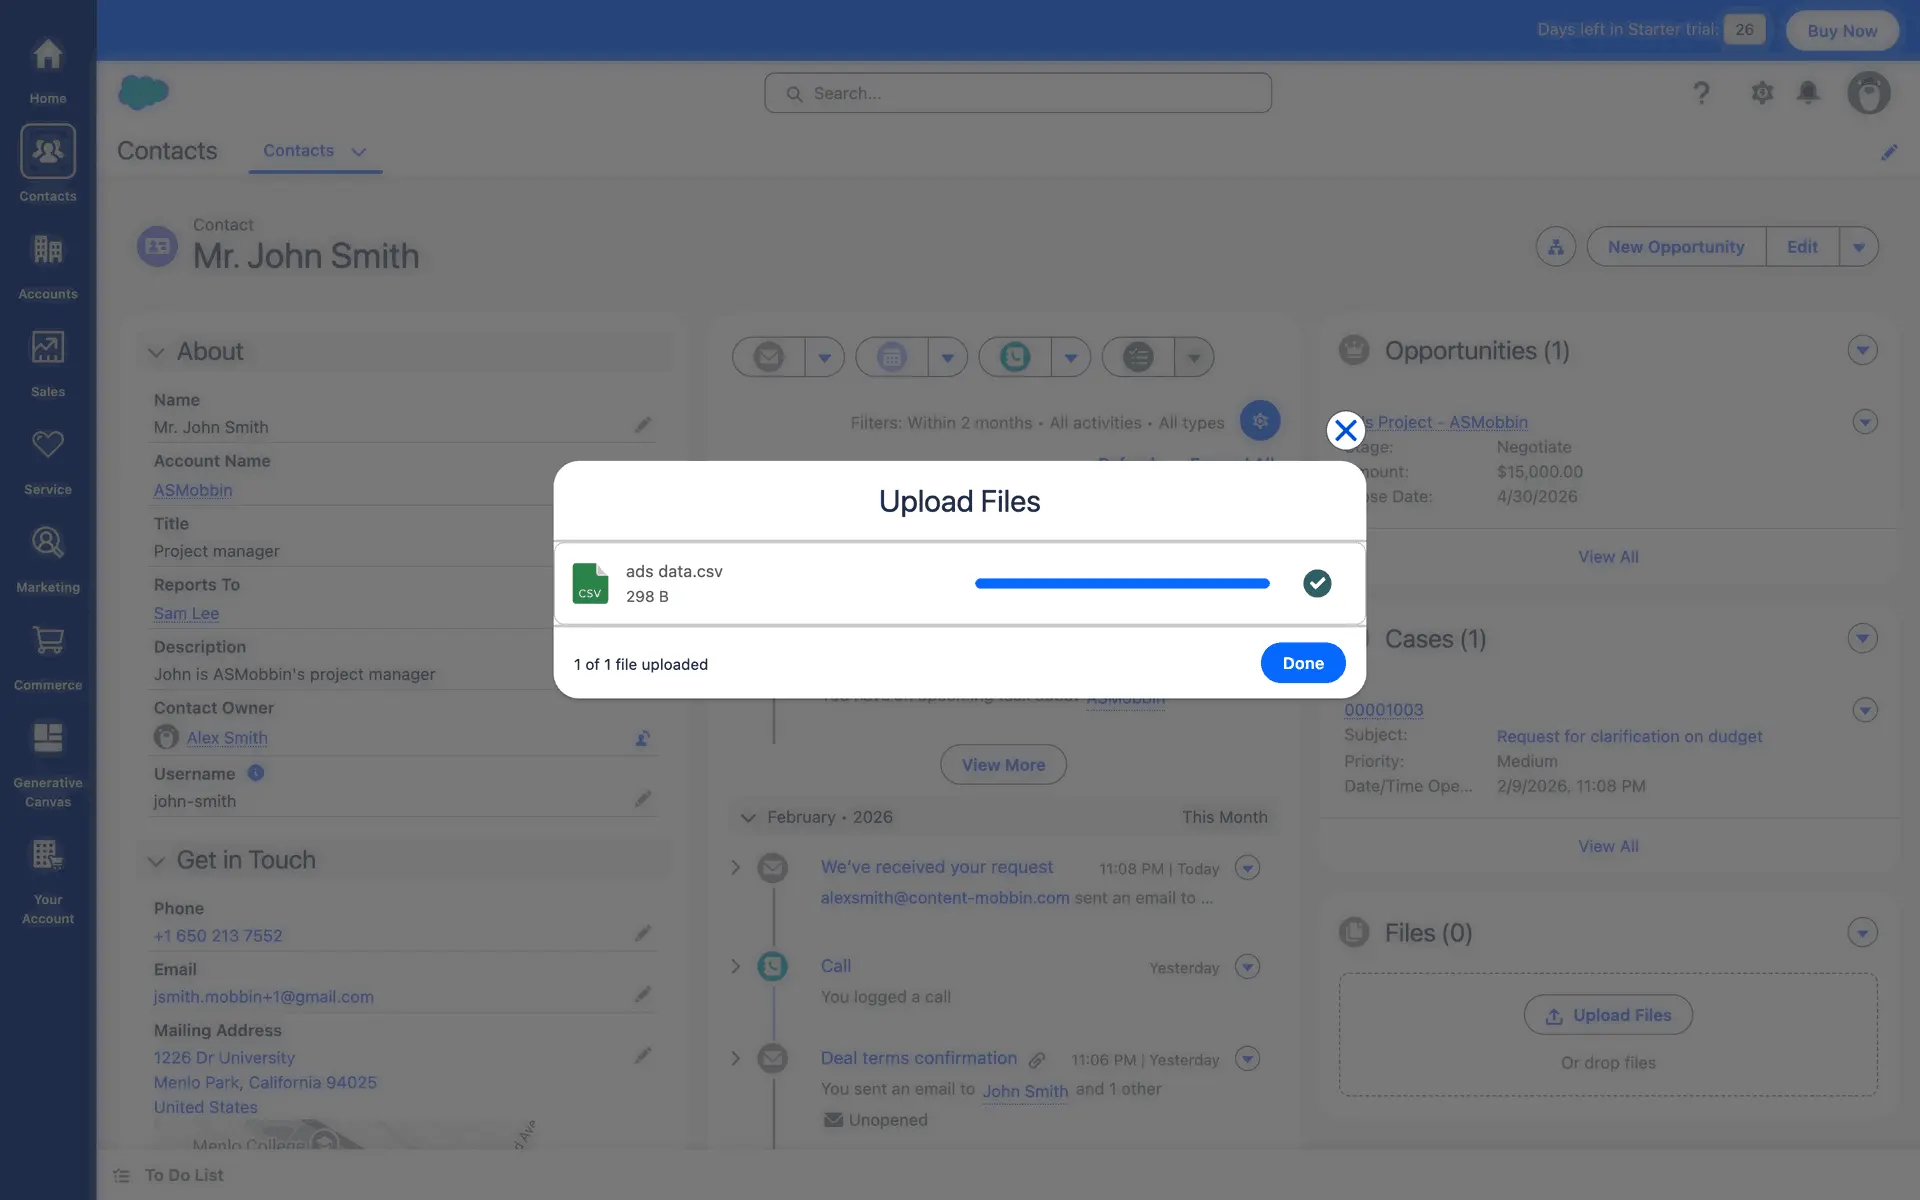Open Generative Canvas in sidebar
The width and height of the screenshot is (1920, 1200).
(48, 764)
